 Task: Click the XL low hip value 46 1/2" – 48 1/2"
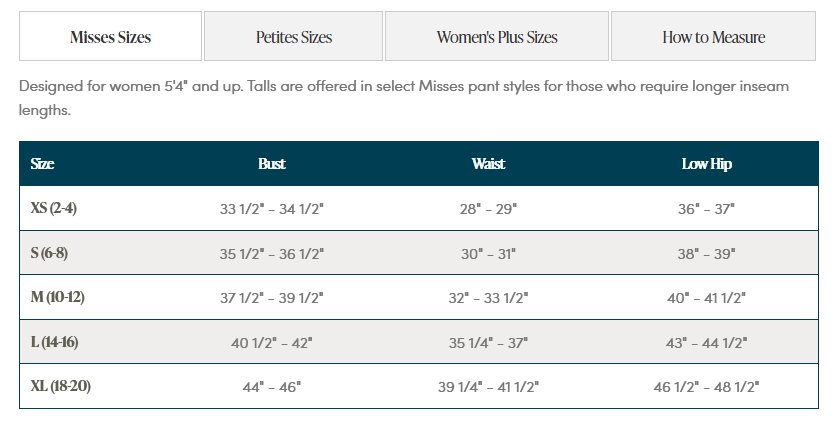coord(706,387)
